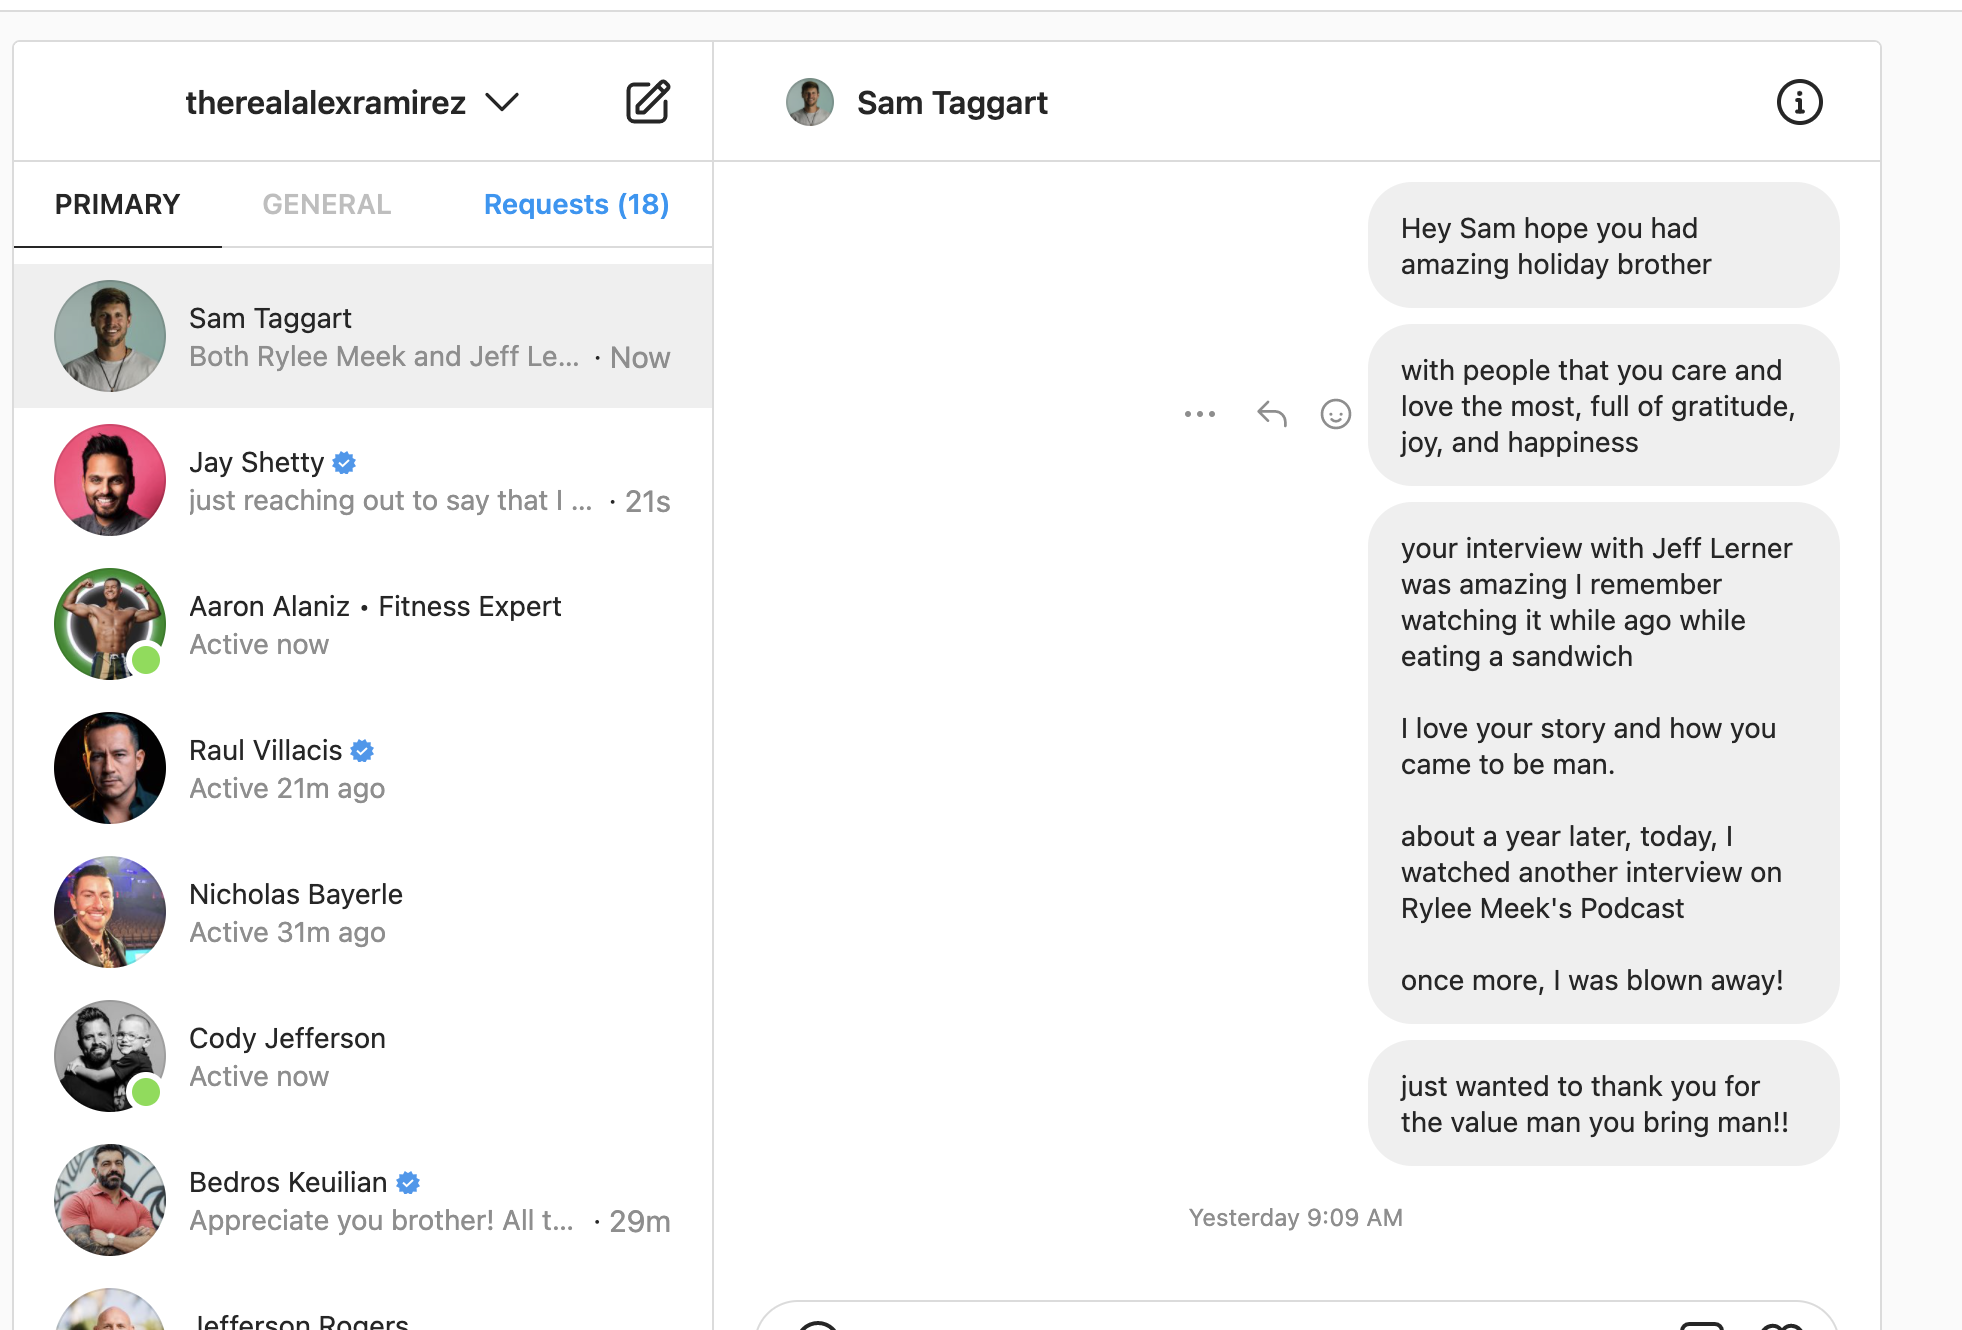The height and width of the screenshot is (1330, 1962).
Task: Open the three-dots message options
Action: point(1199,413)
